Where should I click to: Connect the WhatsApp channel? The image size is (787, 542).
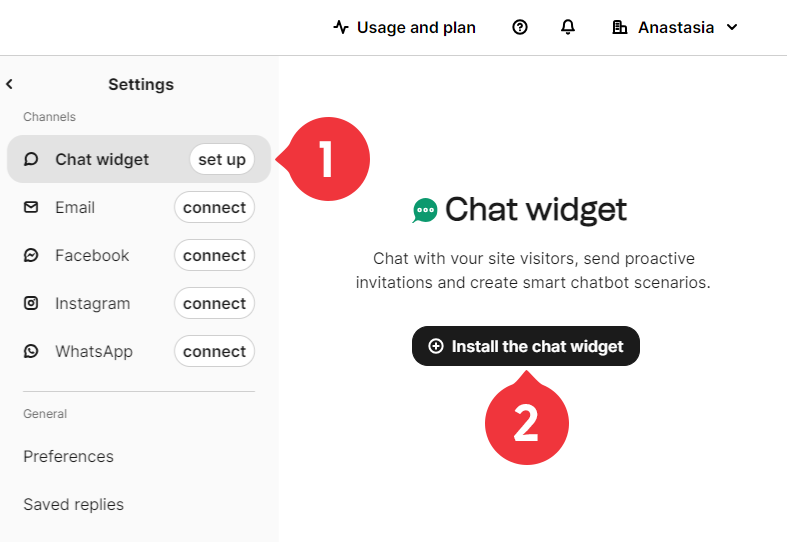click(x=214, y=351)
